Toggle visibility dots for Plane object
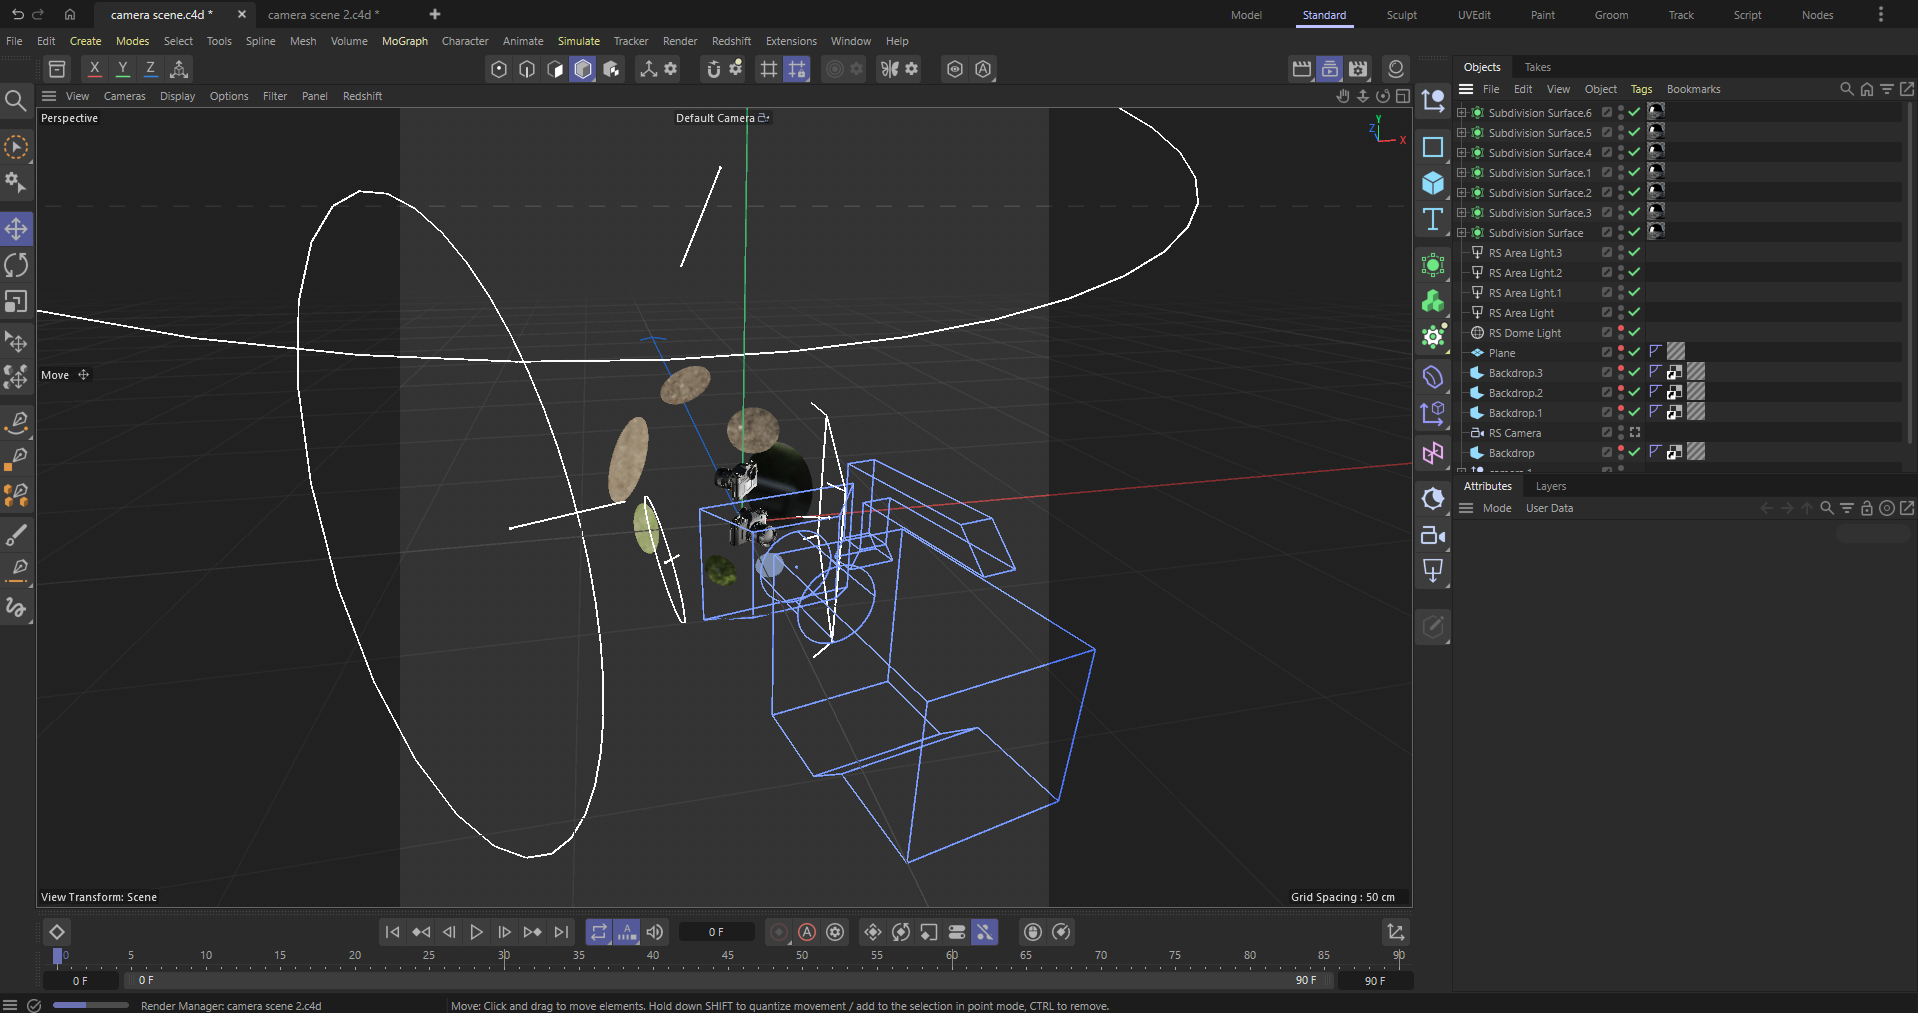This screenshot has width=1918, height=1013. point(1620,352)
